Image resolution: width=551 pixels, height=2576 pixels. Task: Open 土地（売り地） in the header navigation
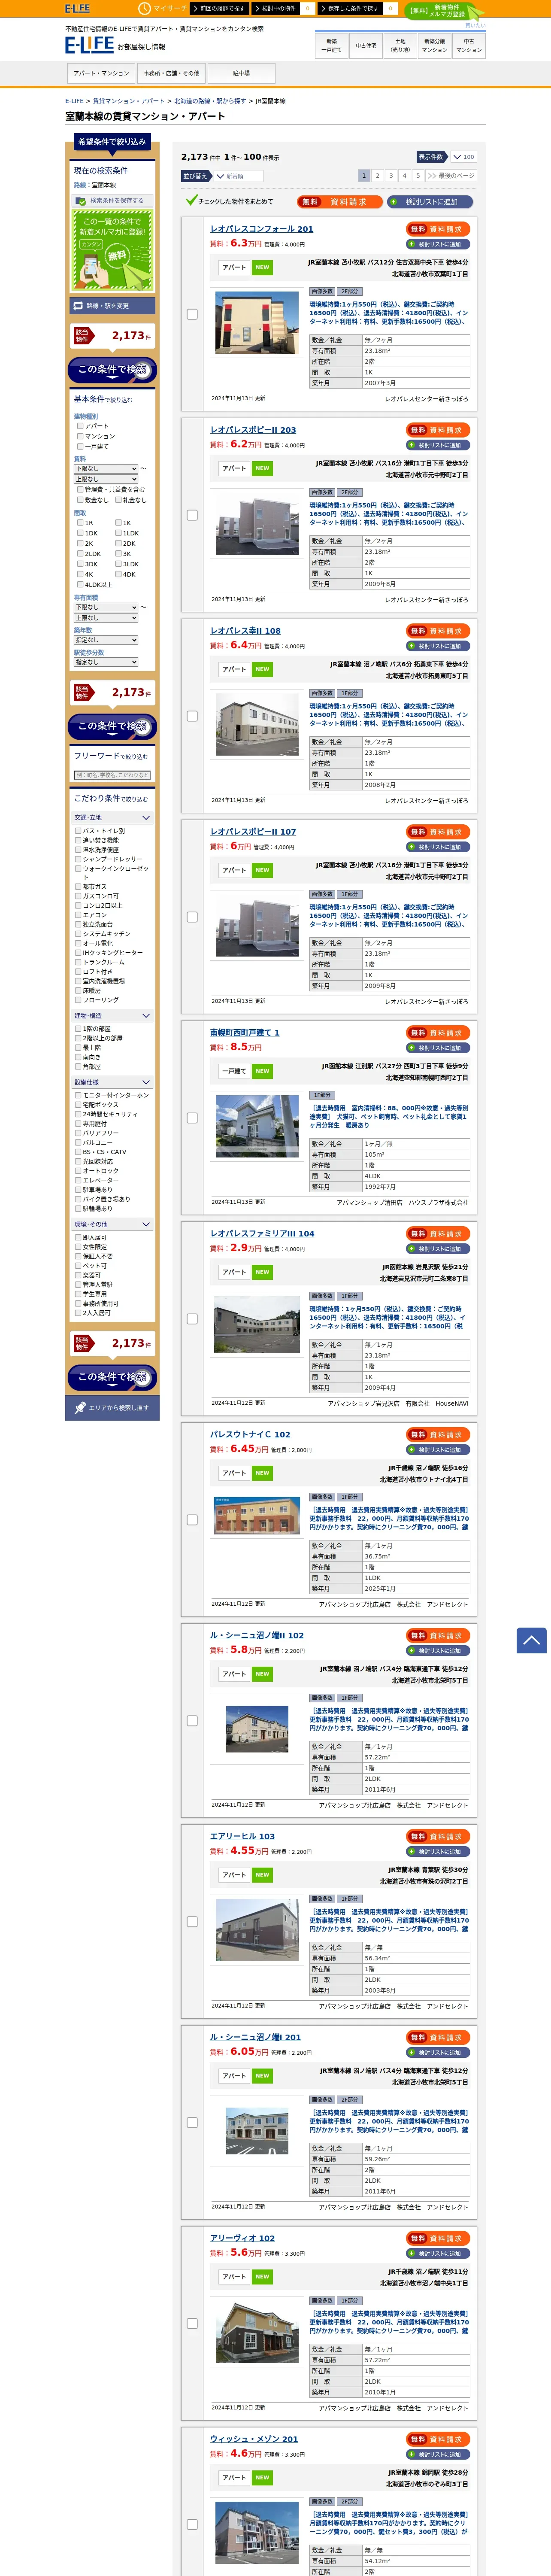tap(400, 46)
